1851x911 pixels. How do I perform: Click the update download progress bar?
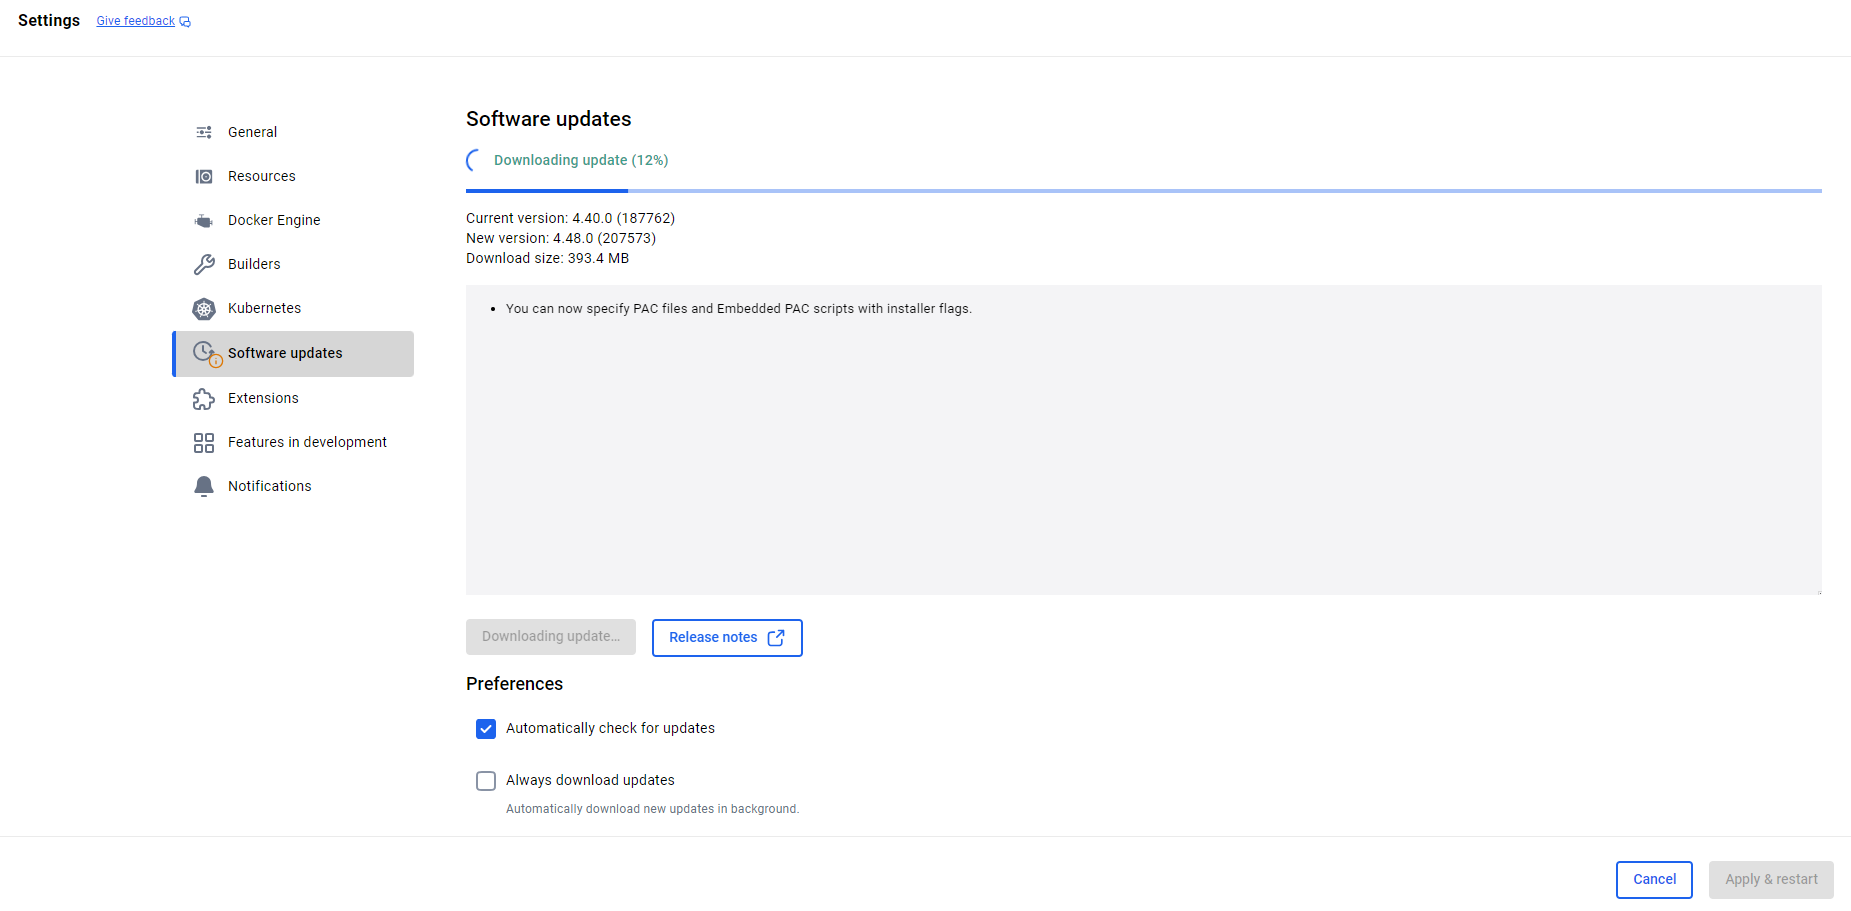[1143, 190]
